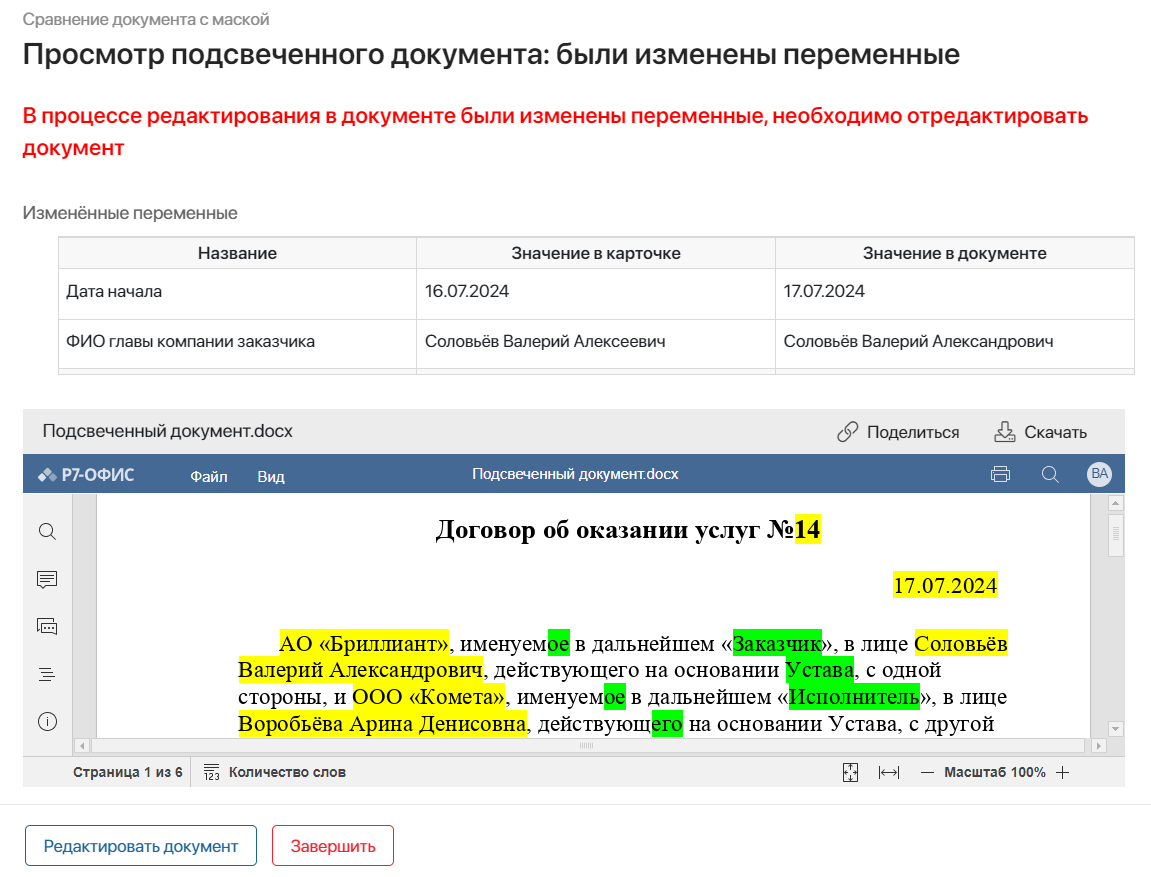Screen dimensions: 1151x877
Task: Open the search panel in left sidebar
Action: click(x=47, y=531)
